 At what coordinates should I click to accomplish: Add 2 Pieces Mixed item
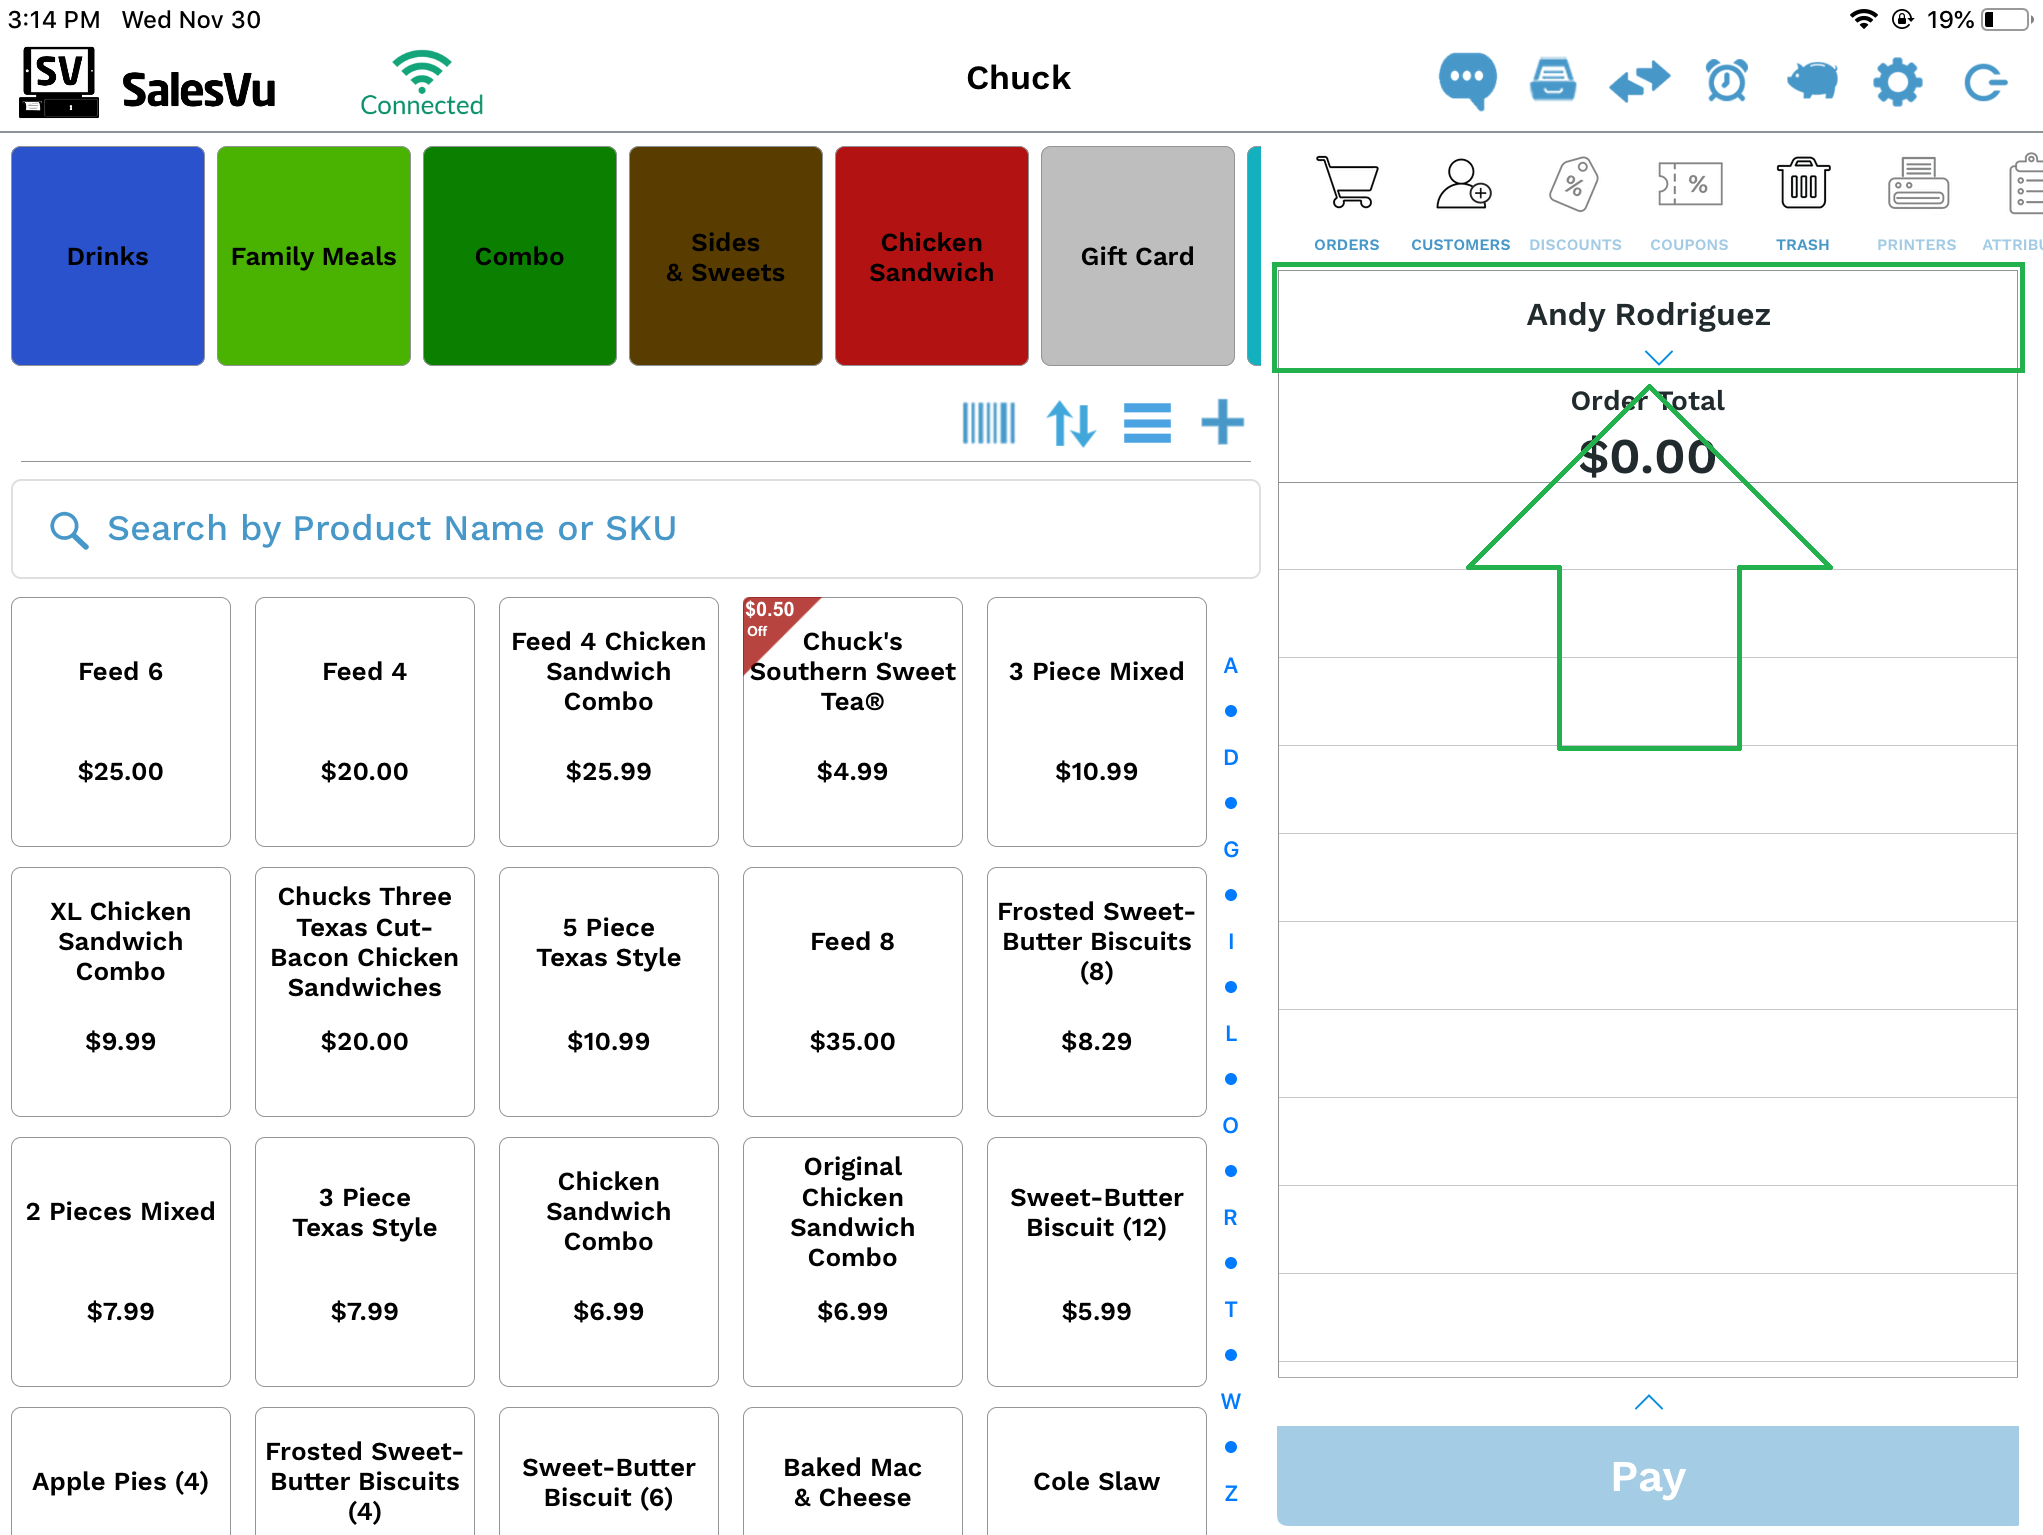tap(121, 1262)
